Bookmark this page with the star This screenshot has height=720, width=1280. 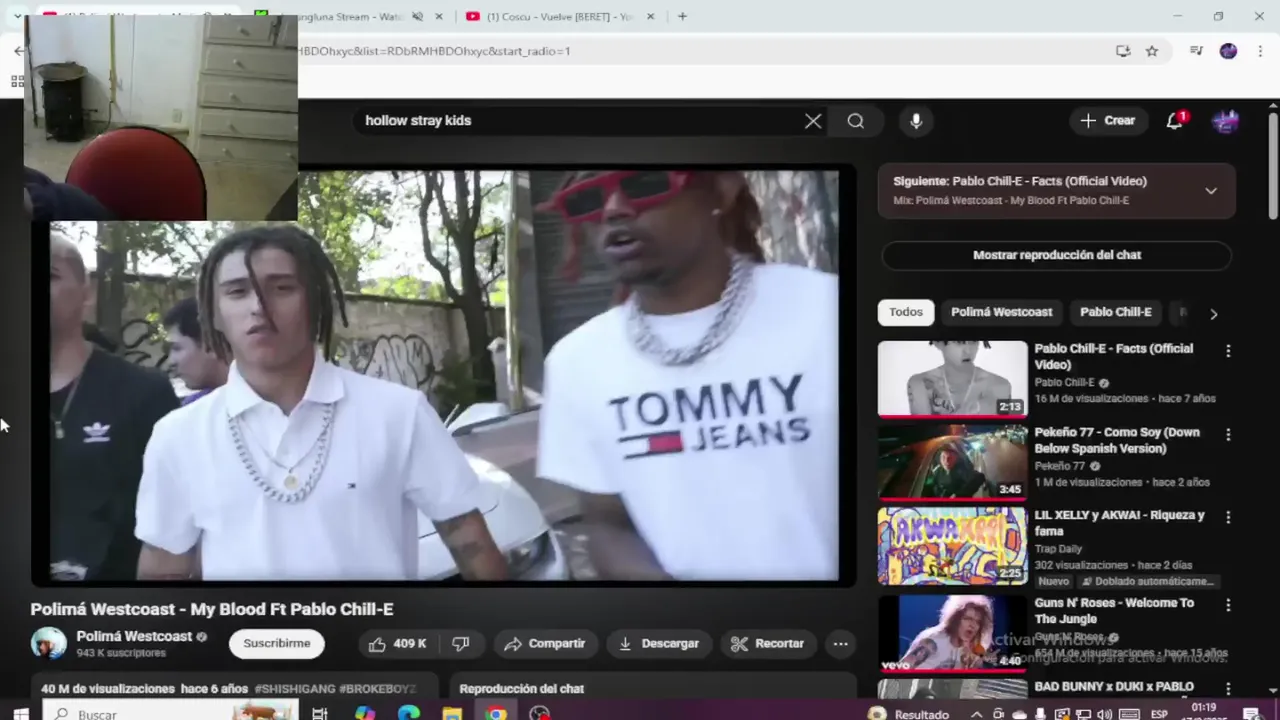pos(1152,51)
